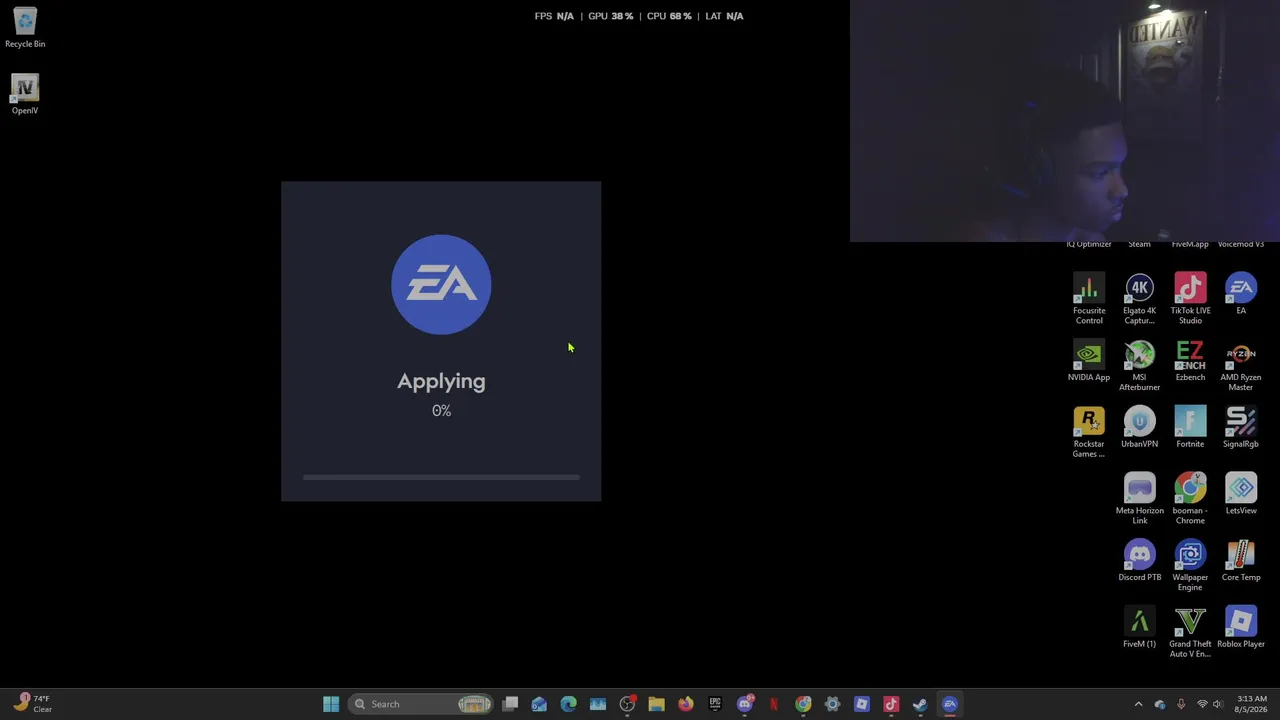Select the Meta Horizon Link shortcut
The image size is (1280, 720).
[1139, 499]
